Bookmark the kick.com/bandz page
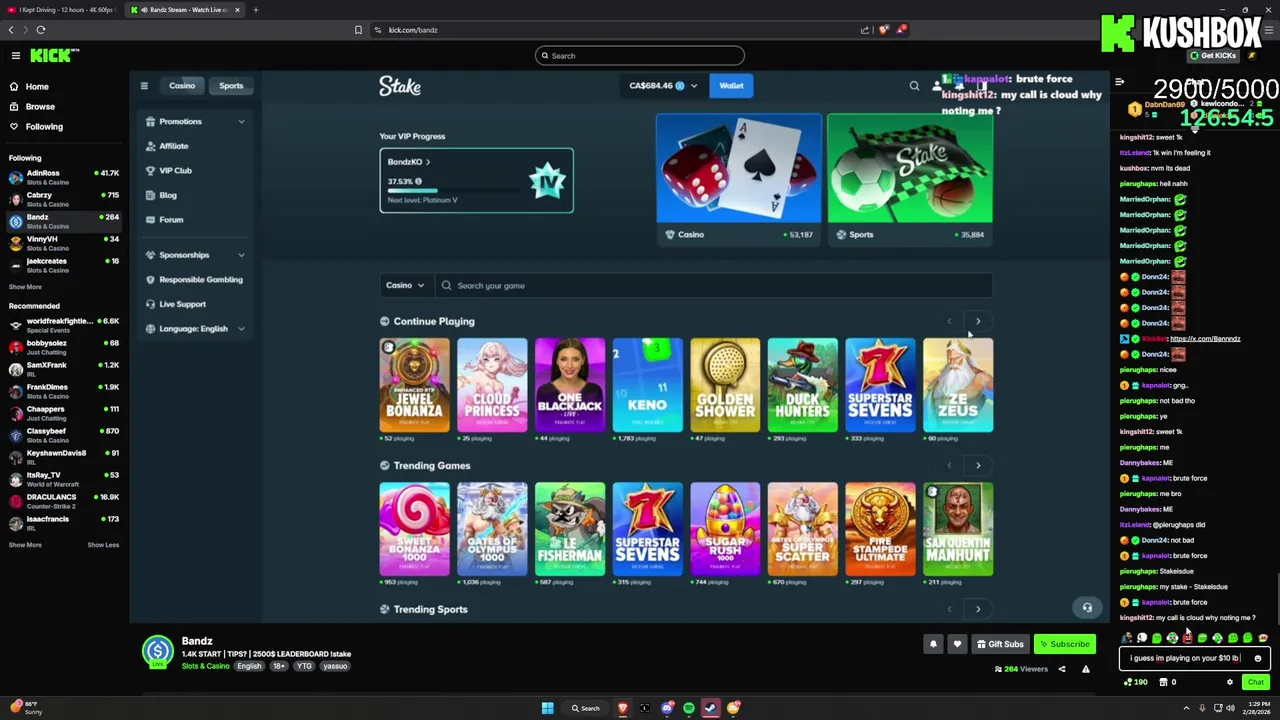Screen dimensions: 1280x720 [x=358, y=30]
